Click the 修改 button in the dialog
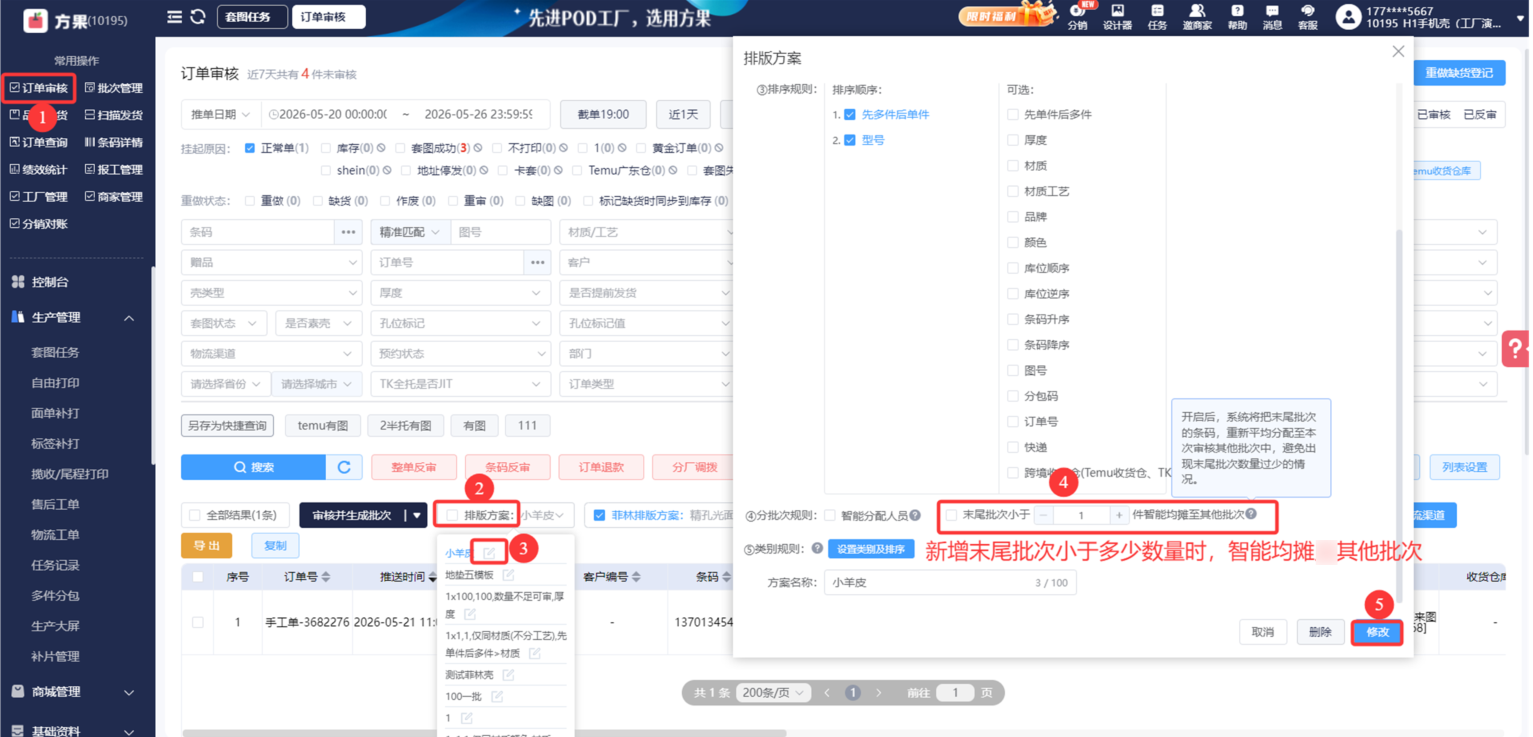Image resolution: width=1533 pixels, height=737 pixels. coord(1378,632)
